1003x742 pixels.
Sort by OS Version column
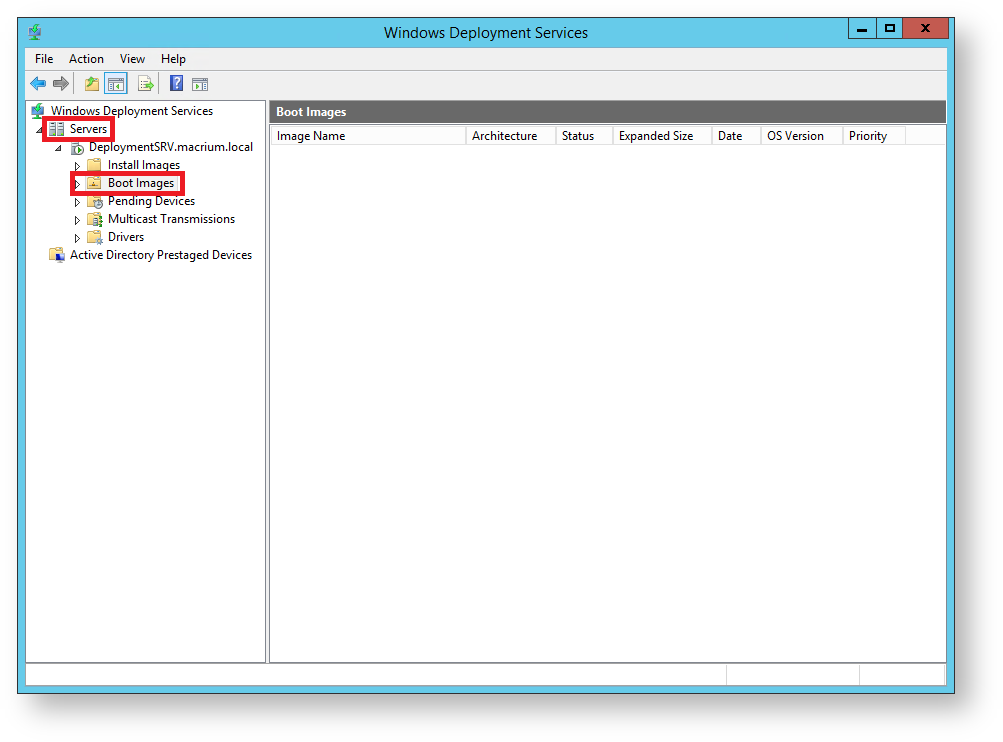pos(802,136)
